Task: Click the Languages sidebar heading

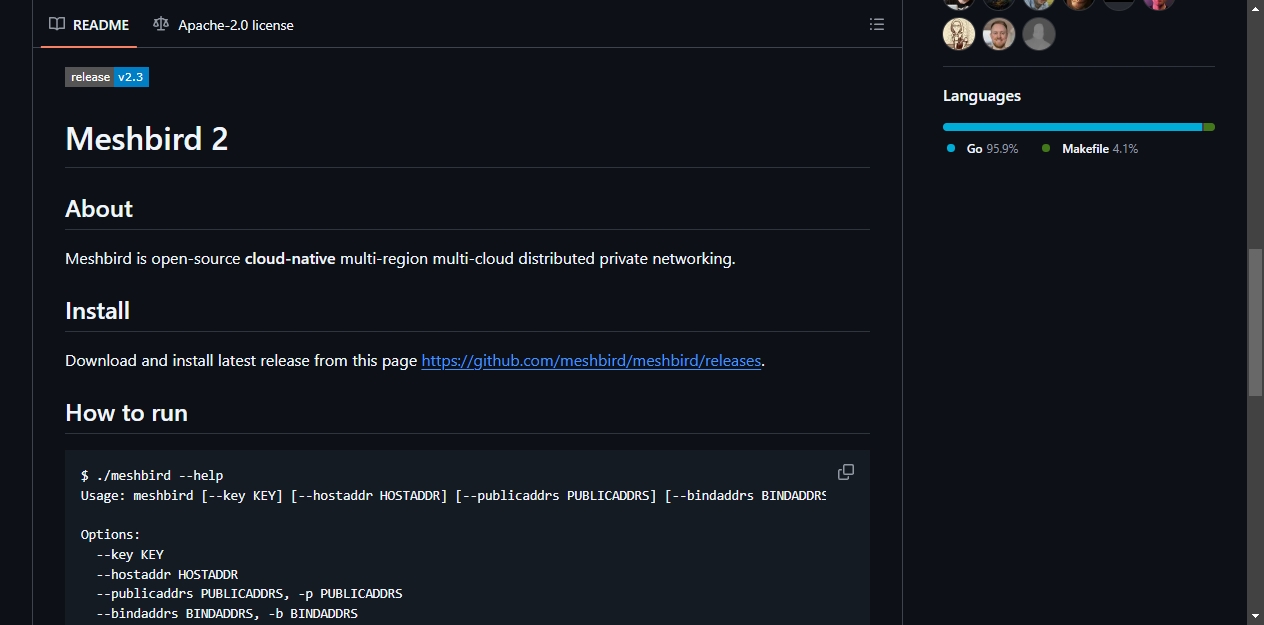Action: [982, 96]
